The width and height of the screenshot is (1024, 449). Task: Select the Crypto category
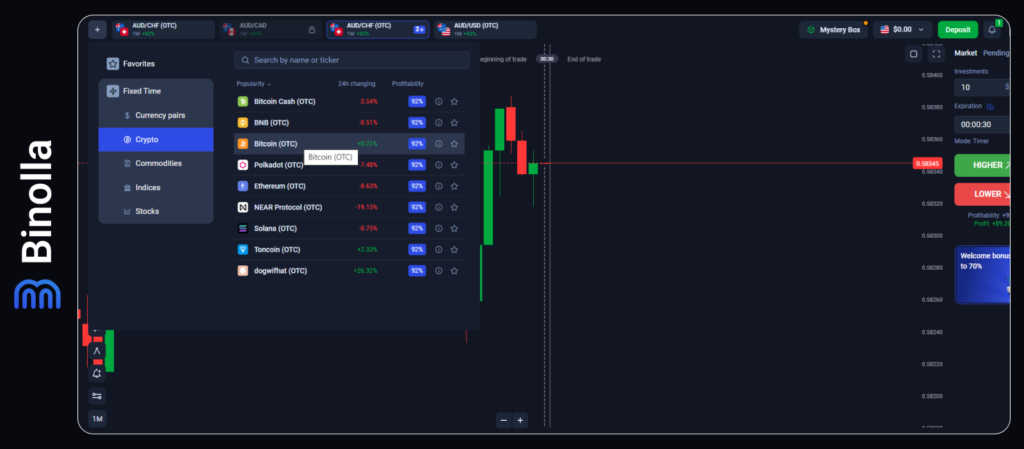[x=156, y=140]
